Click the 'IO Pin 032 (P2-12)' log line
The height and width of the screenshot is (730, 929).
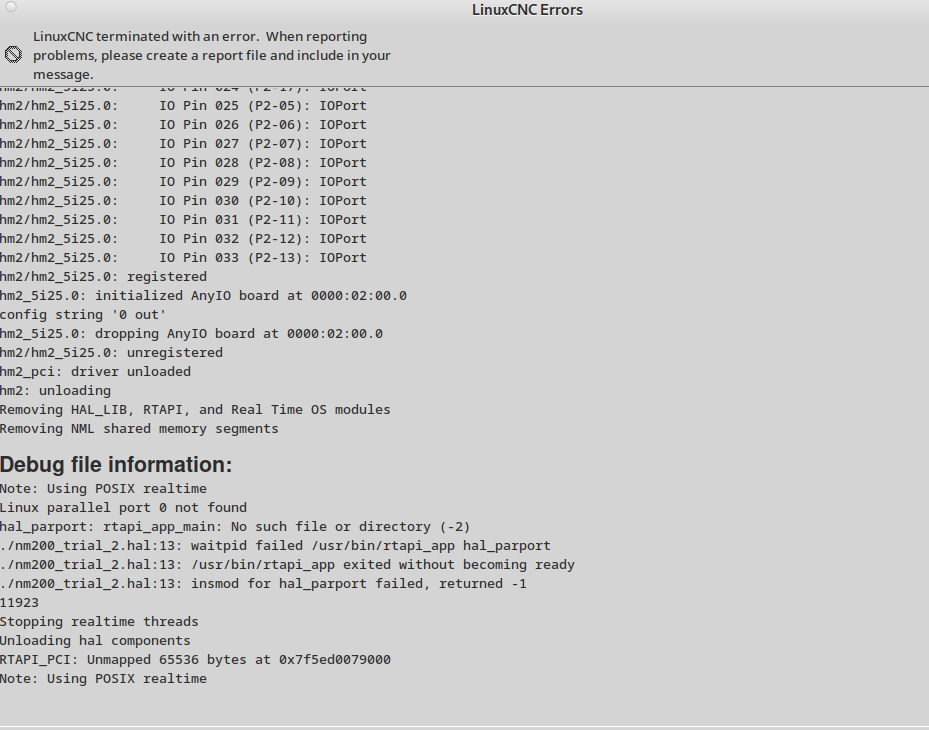click(x=183, y=239)
